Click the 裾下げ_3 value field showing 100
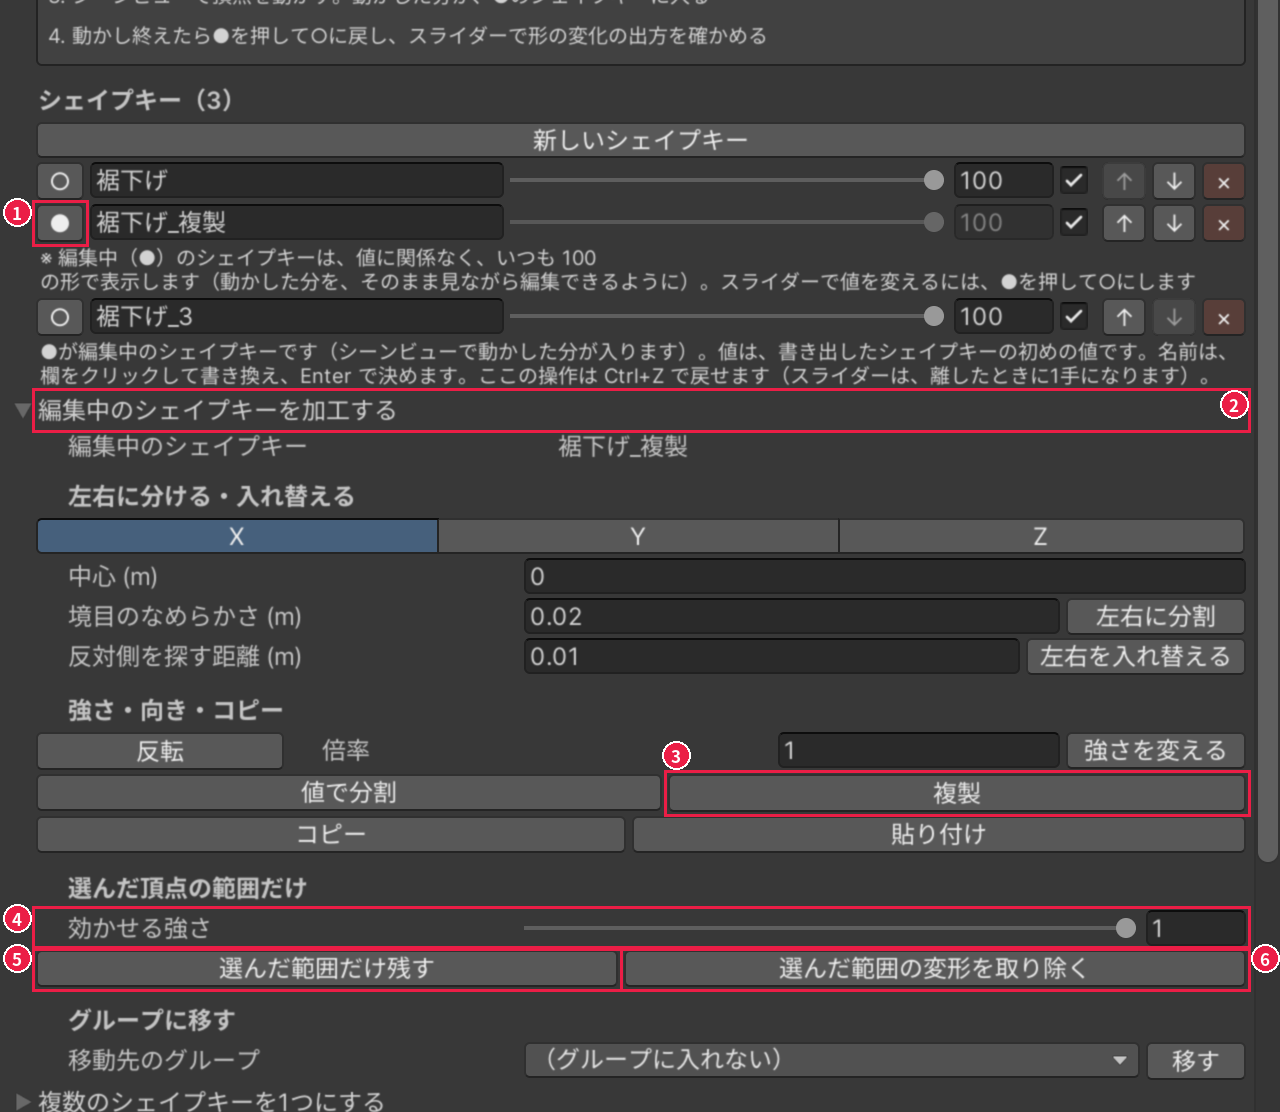The width and height of the screenshot is (1280, 1112). (x=1003, y=317)
